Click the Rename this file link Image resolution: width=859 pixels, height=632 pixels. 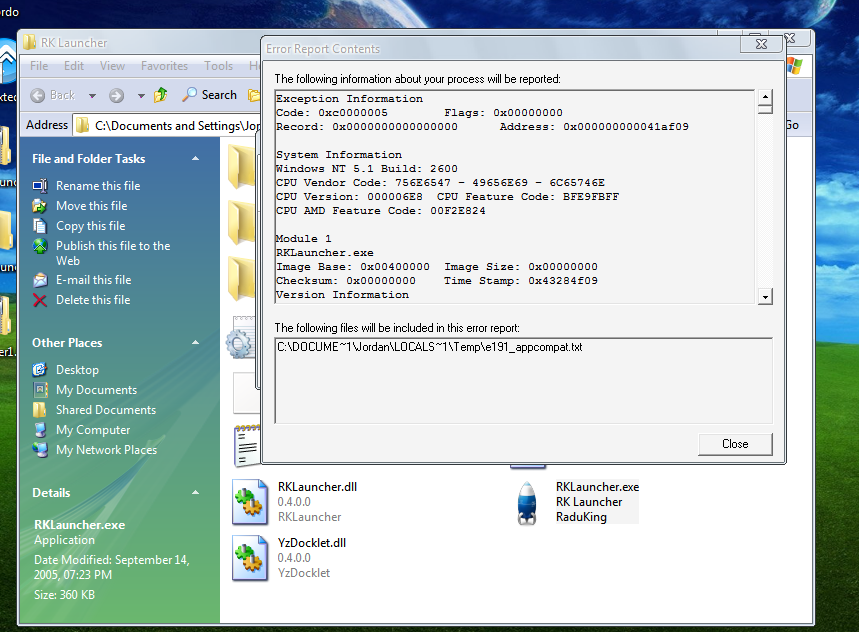tap(98, 186)
